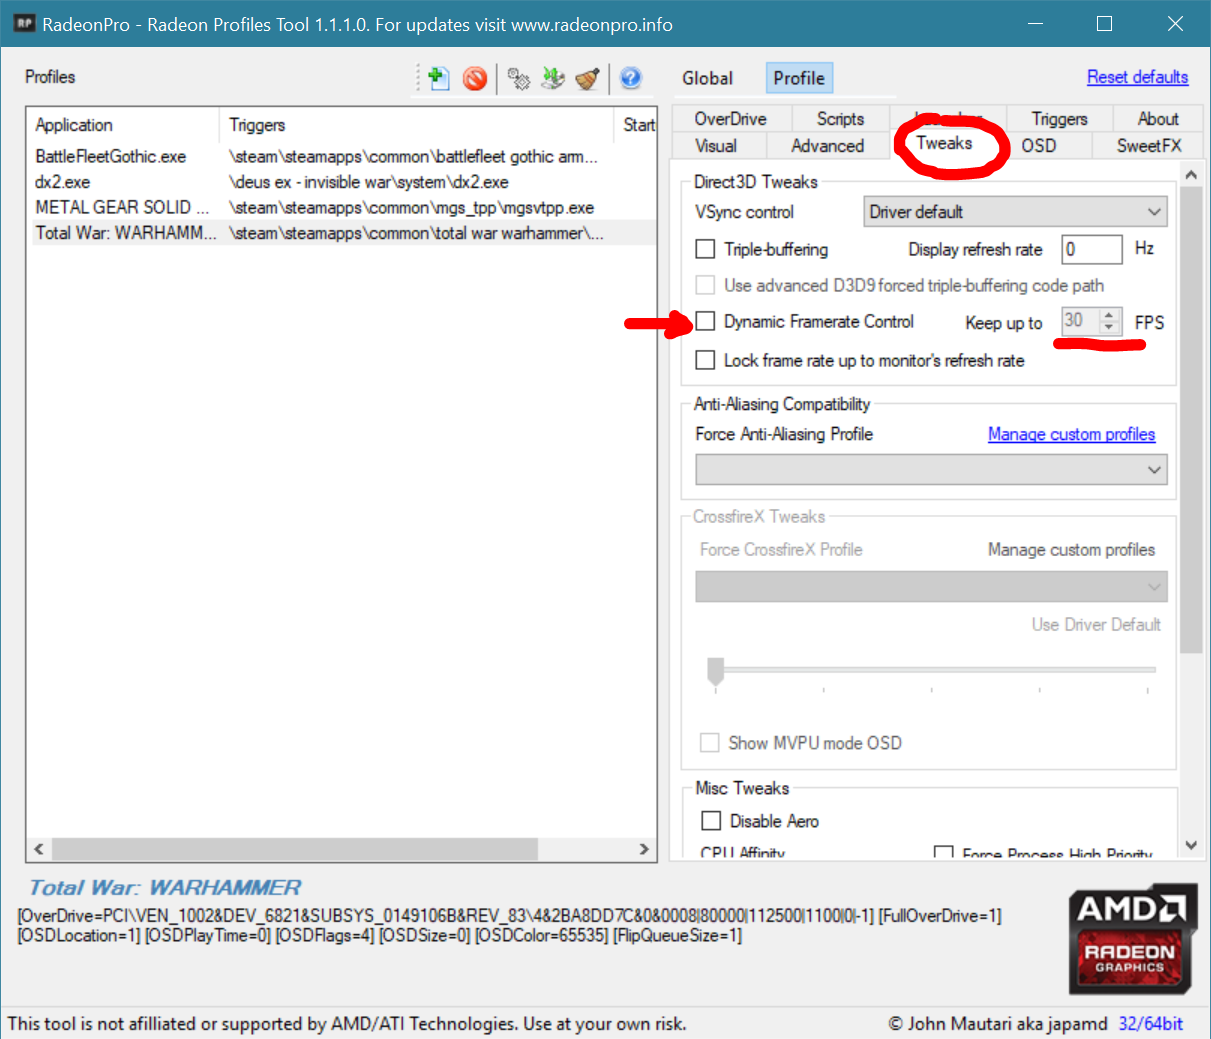Image resolution: width=1211 pixels, height=1039 pixels.
Task: Click the scroll-right arrow of the profiles list
Action: click(x=644, y=849)
